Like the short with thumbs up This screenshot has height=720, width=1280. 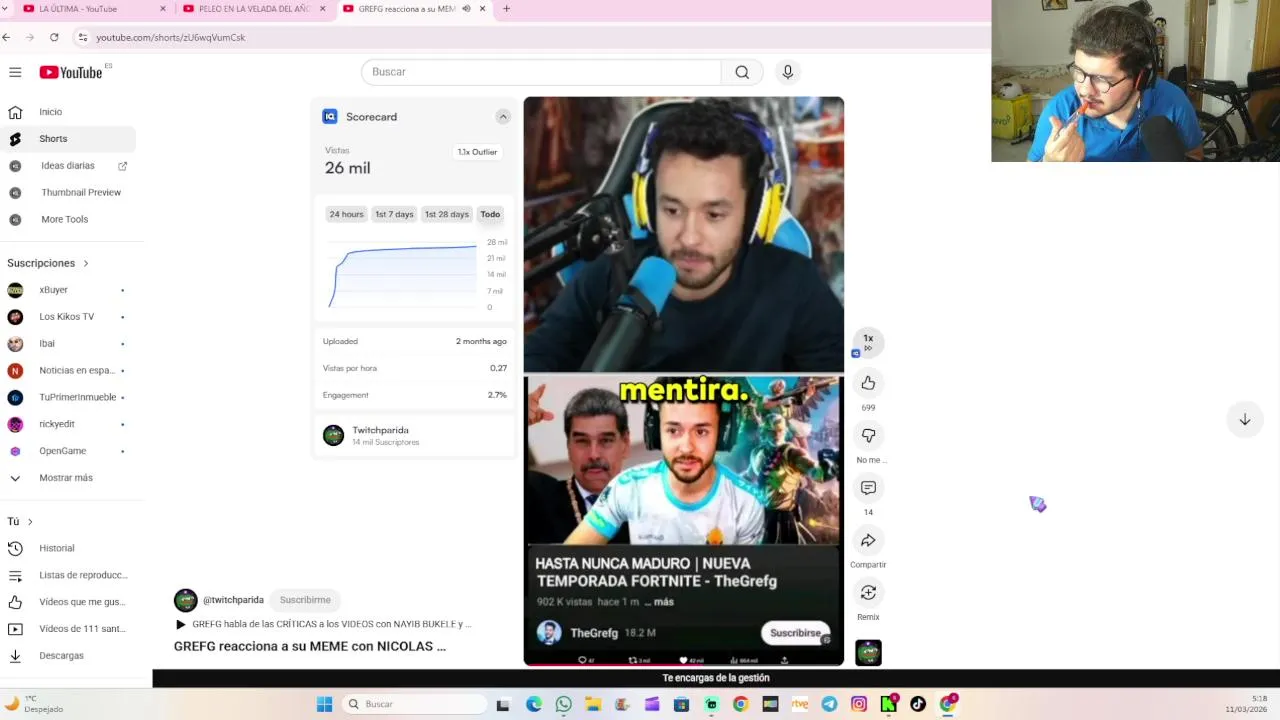[868, 383]
